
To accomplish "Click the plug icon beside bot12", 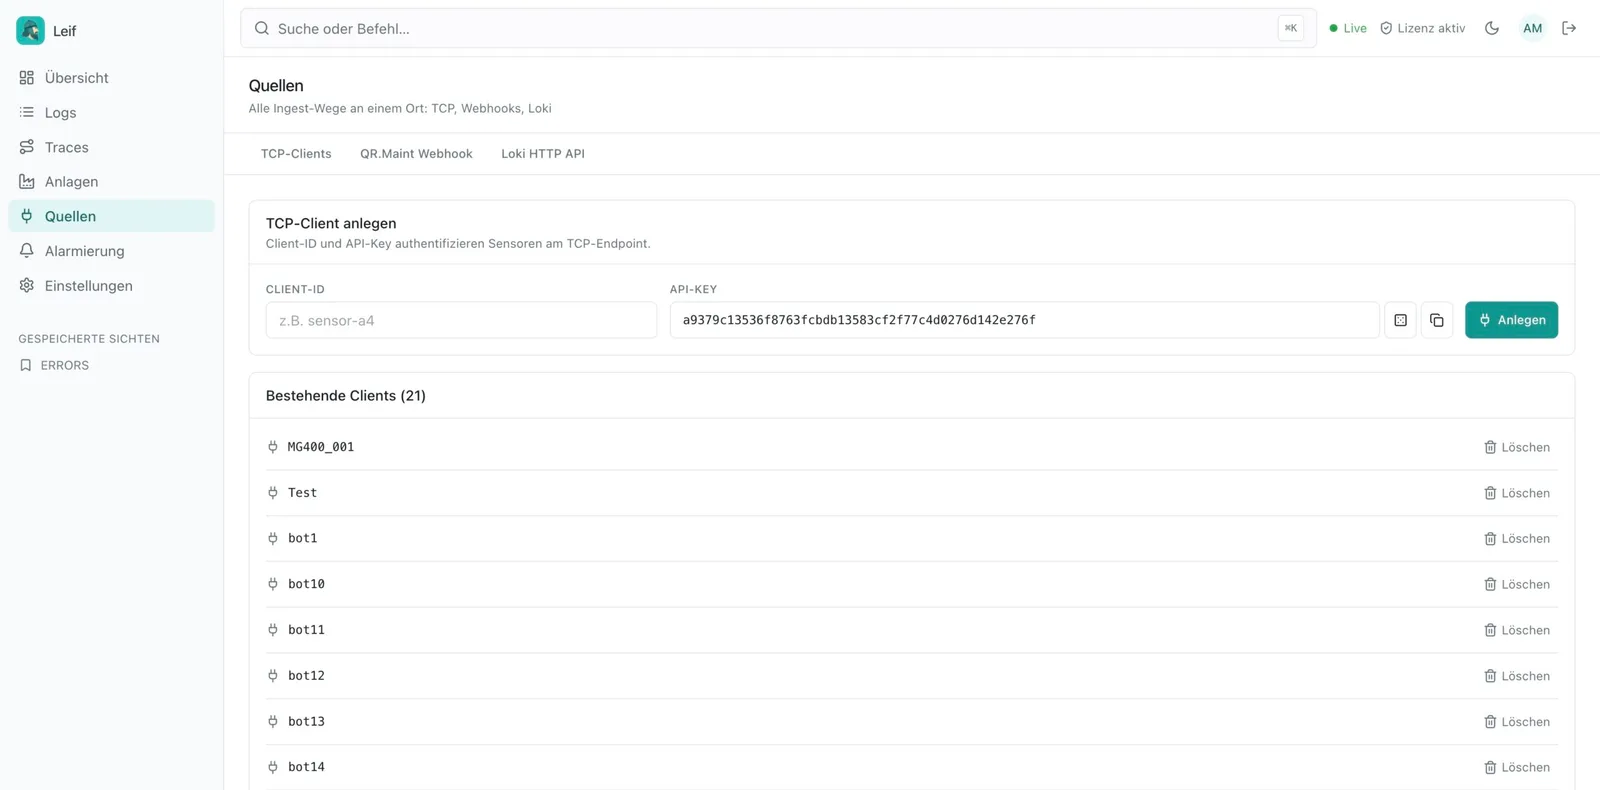I will tap(273, 676).
